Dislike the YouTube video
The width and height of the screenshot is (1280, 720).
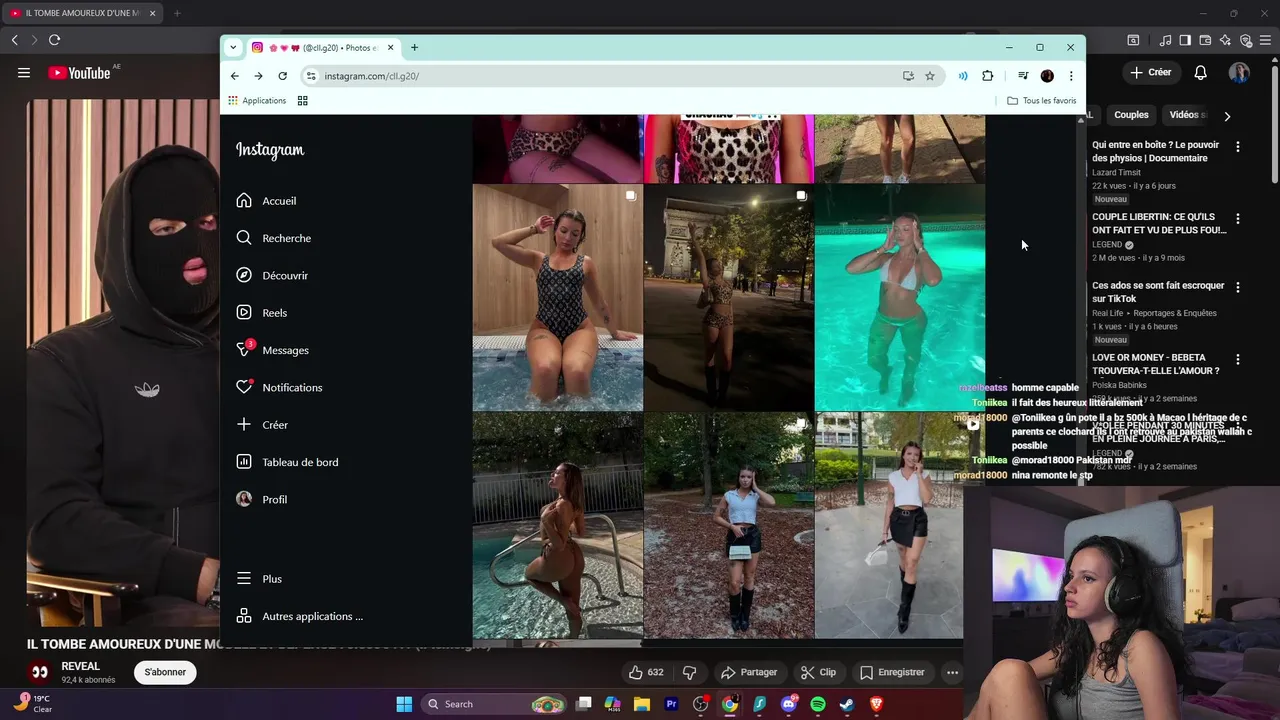[x=689, y=672]
